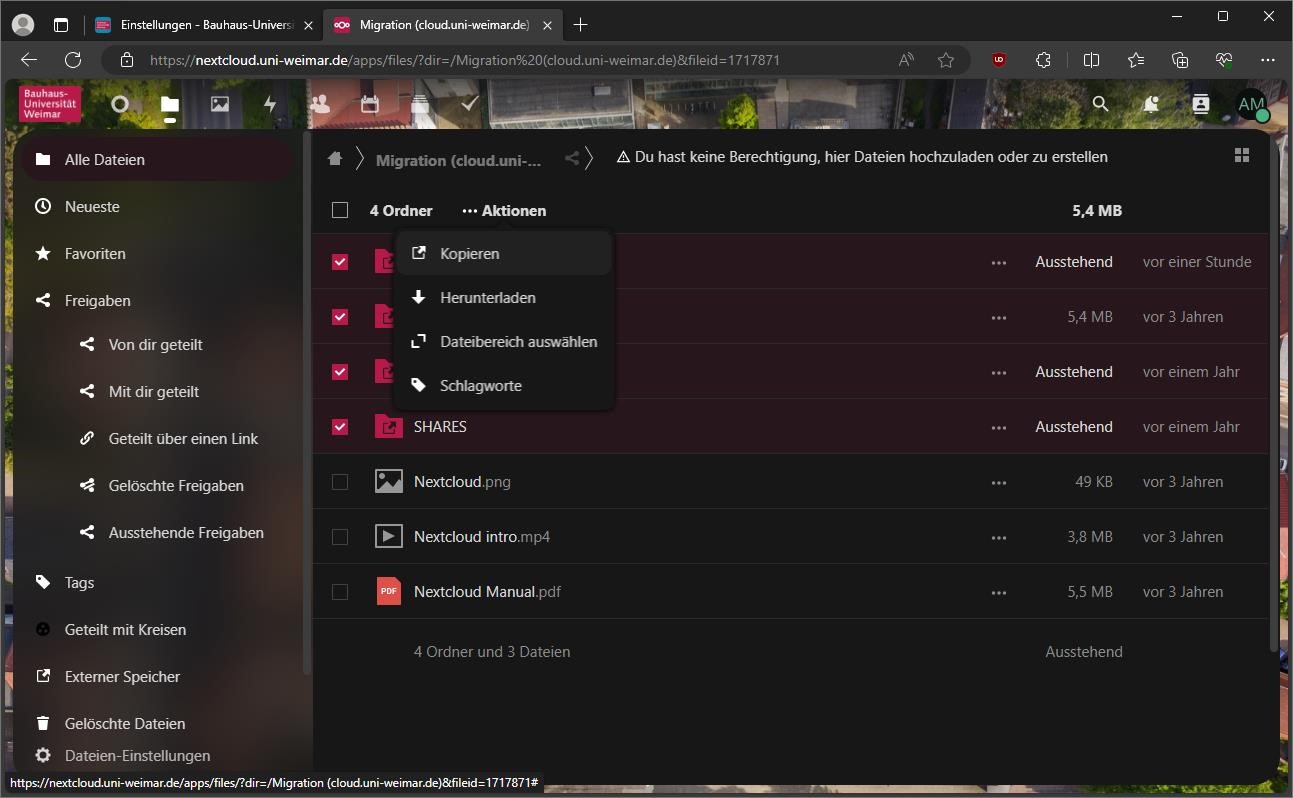1293x798 pixels.
Task: Open the Activity lightning bolt icon
Action: coord(270,104)
